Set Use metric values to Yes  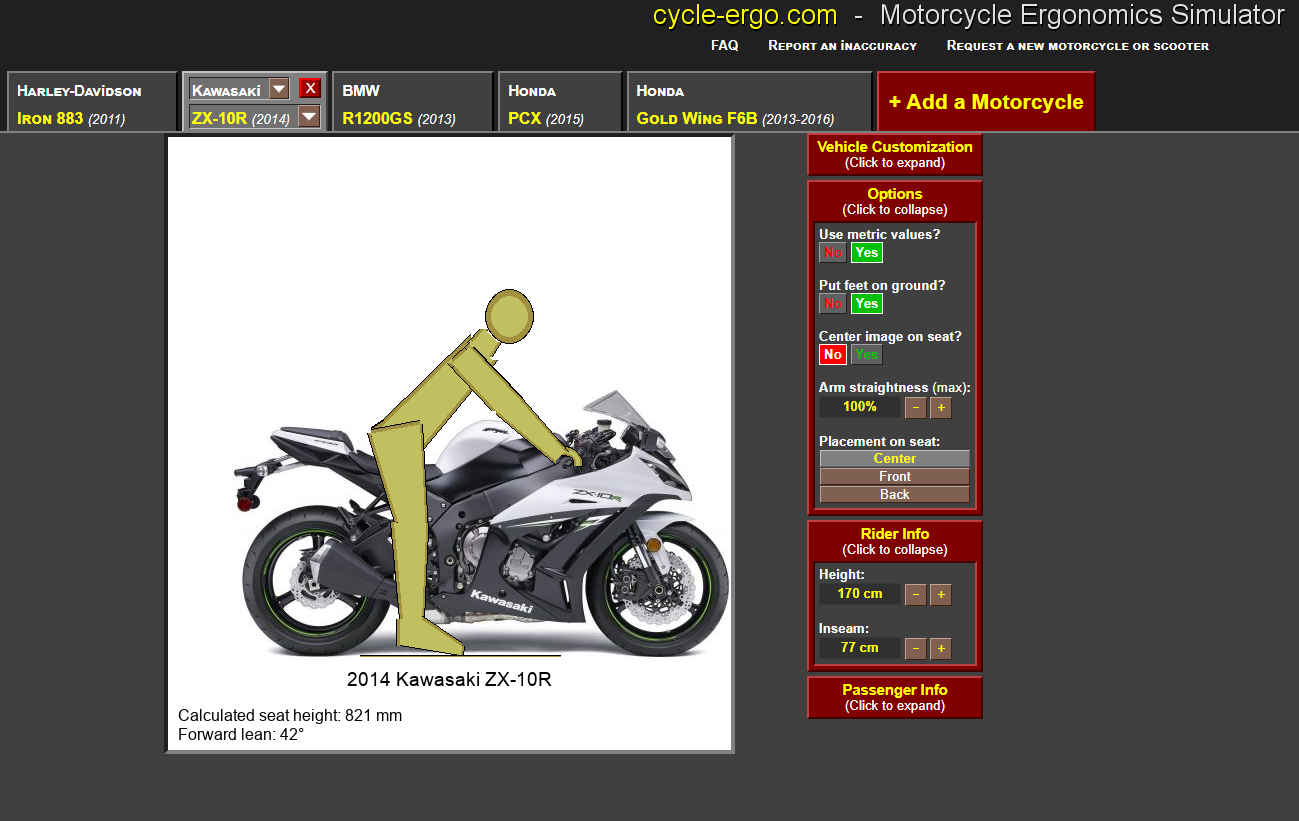click(x=867, y=253)
